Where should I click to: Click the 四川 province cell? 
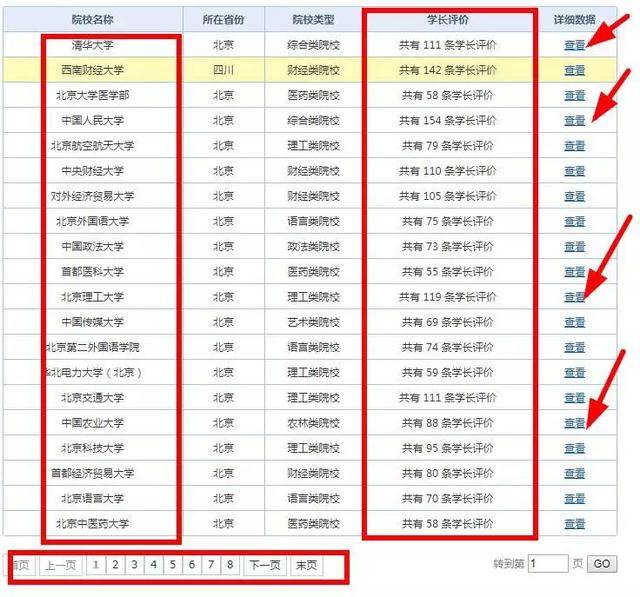[x=223, y=70]
